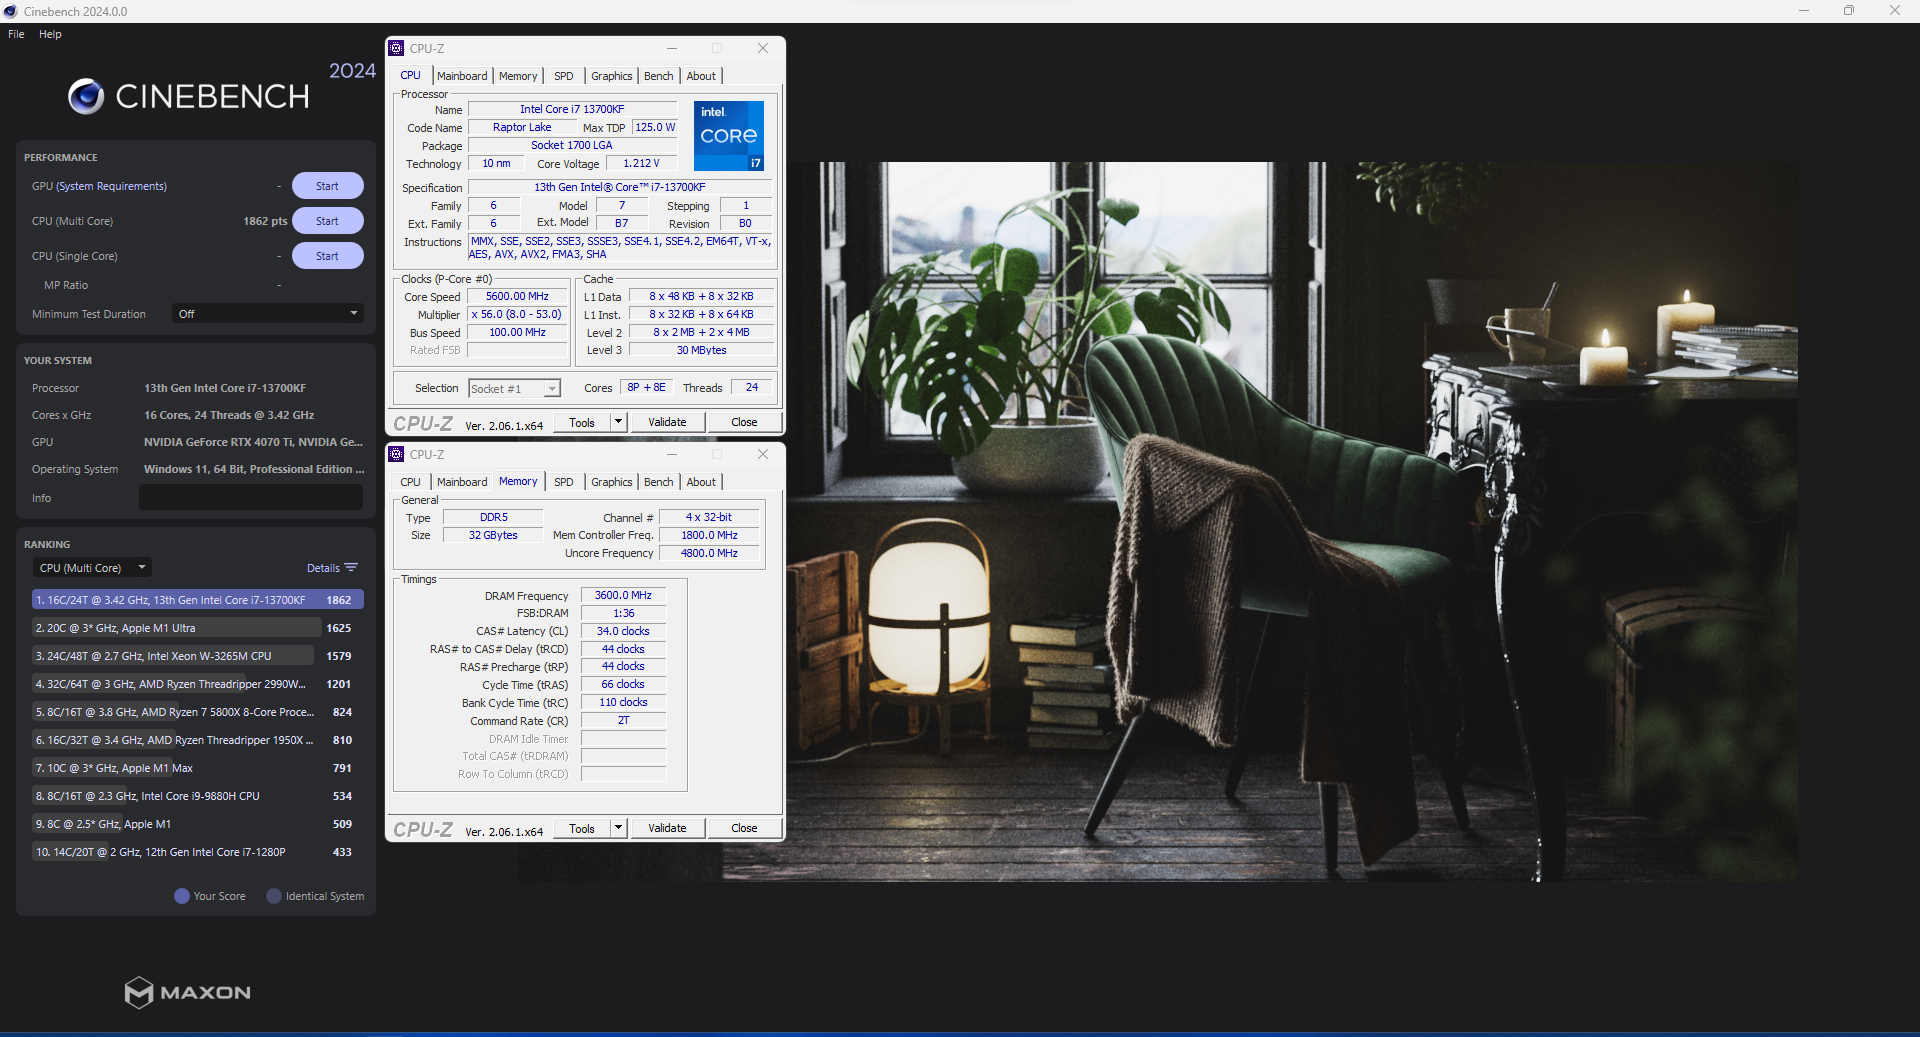Screen dimensions: 1920x1037
Task: Select ranking row AMD Ryzen 7 5800X
Action: pyautogui.click(x=197, y=712)
